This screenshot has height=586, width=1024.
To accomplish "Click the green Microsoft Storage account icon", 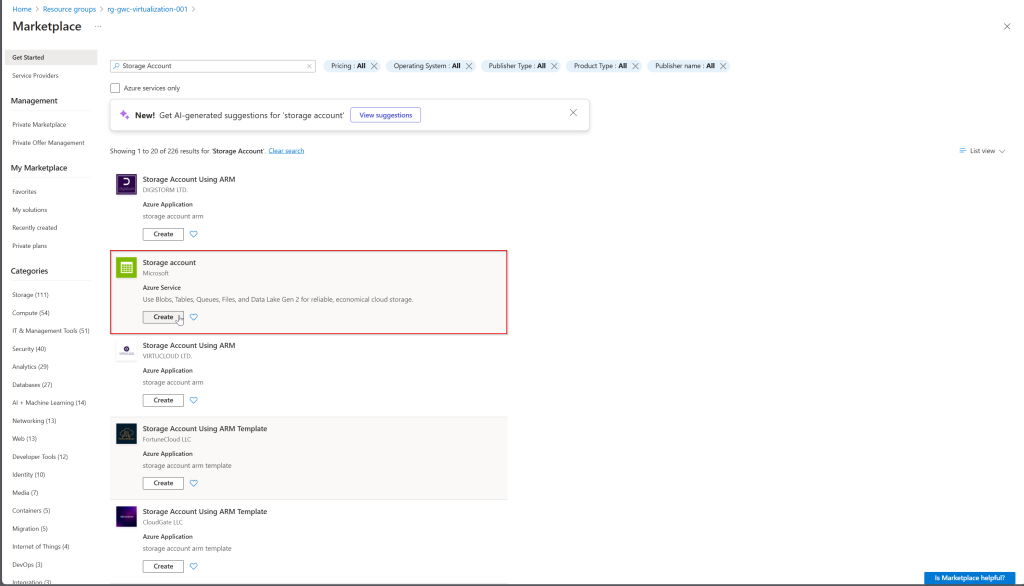I will click(x=126, y=267).
